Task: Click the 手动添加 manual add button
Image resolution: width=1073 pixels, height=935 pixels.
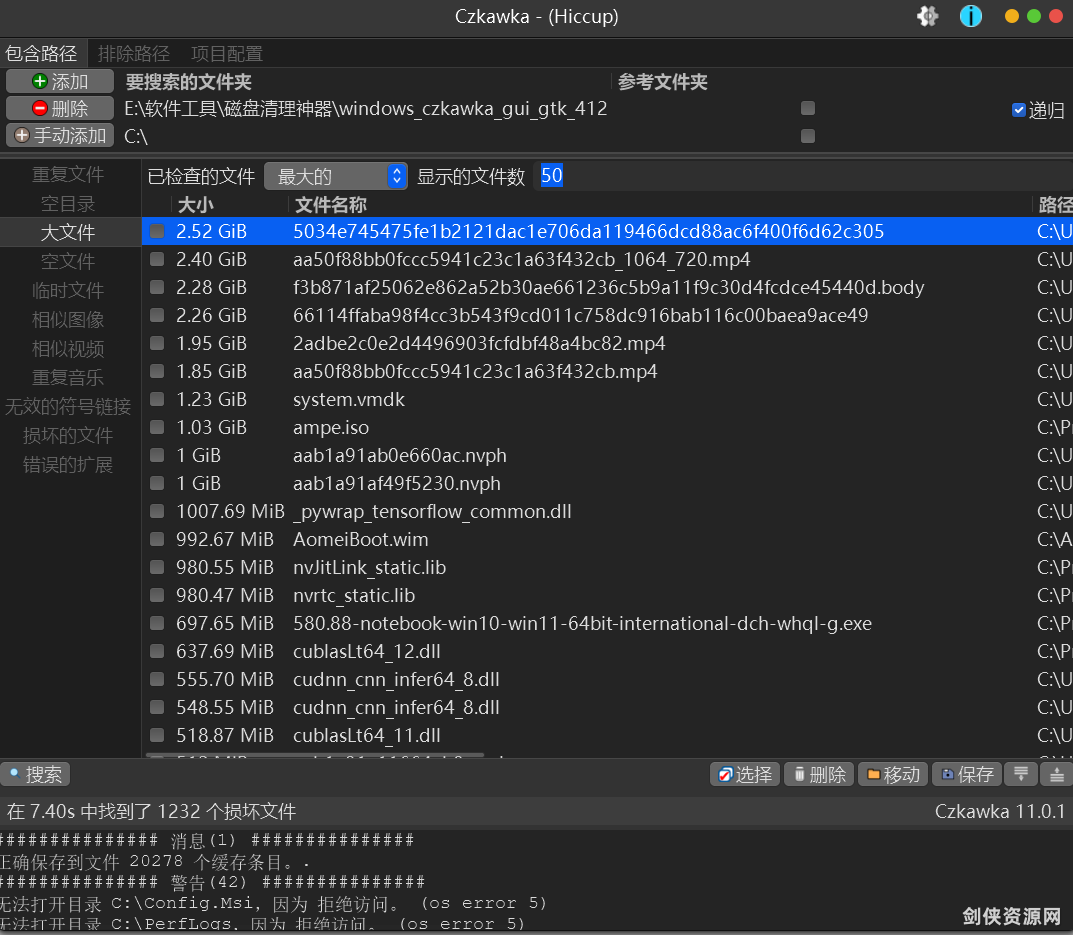Action: pyautogui.click(x=60, y=135)
